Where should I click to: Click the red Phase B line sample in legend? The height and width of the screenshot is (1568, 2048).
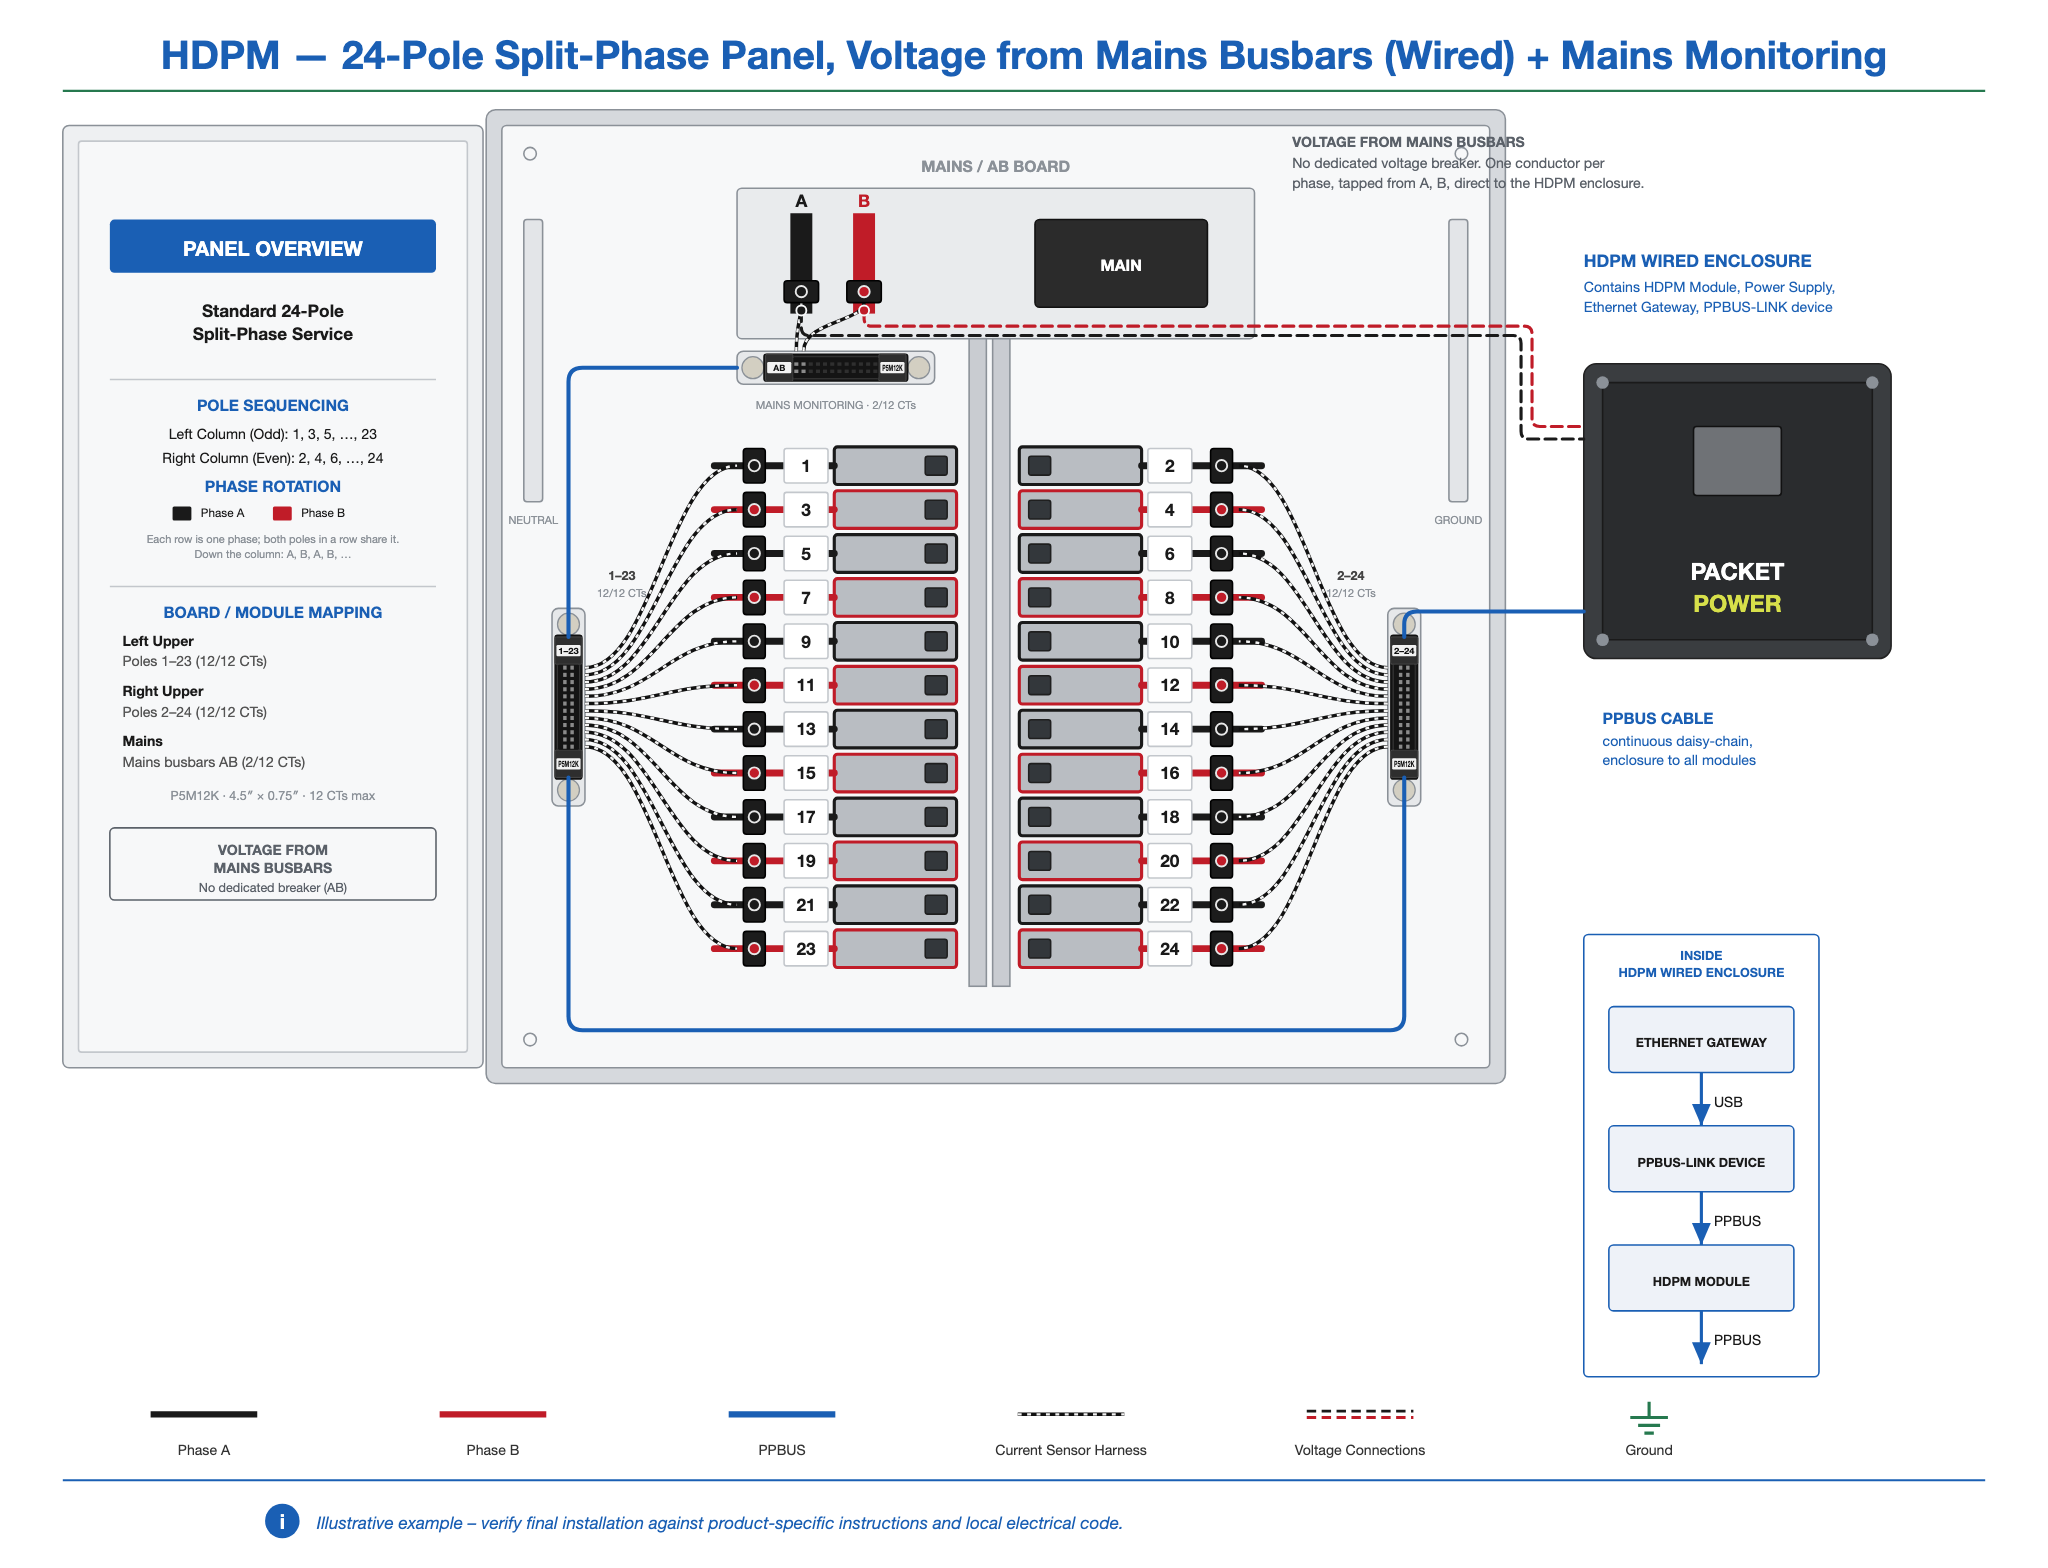pyautogui.click(x=493, y=1414)
